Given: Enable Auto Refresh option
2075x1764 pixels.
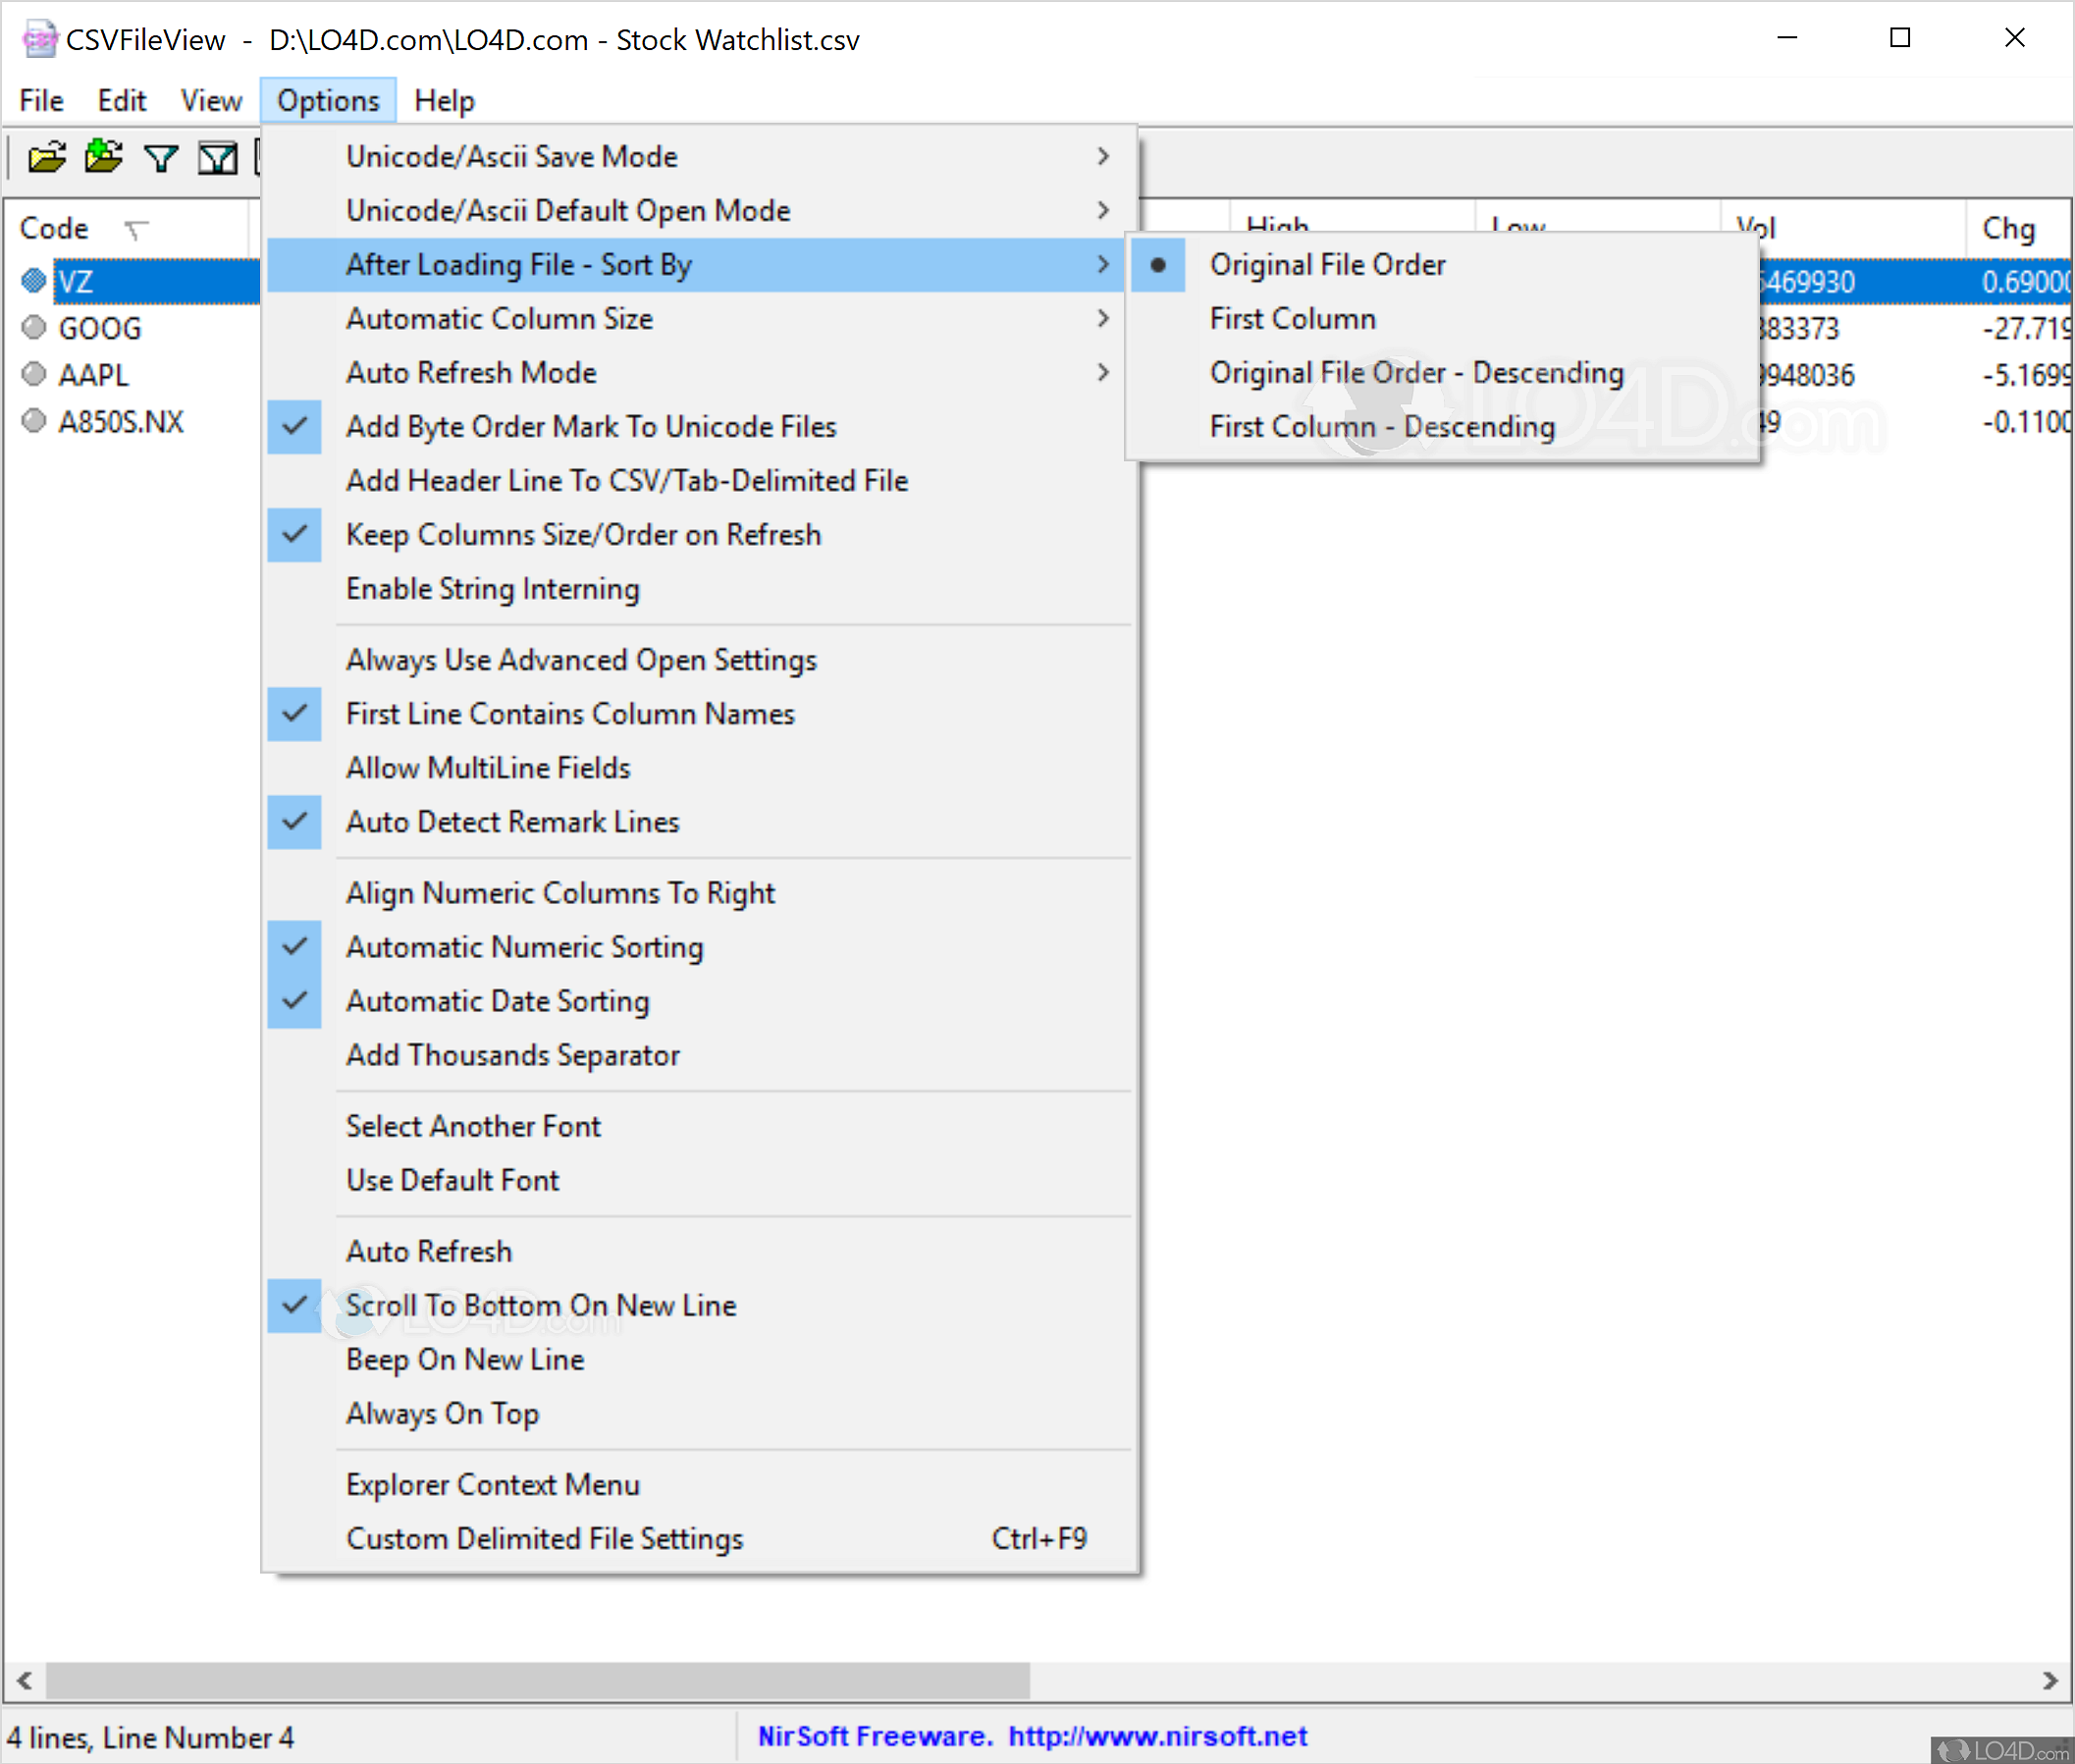Looking at the screenshot, I should [701, 1252].
